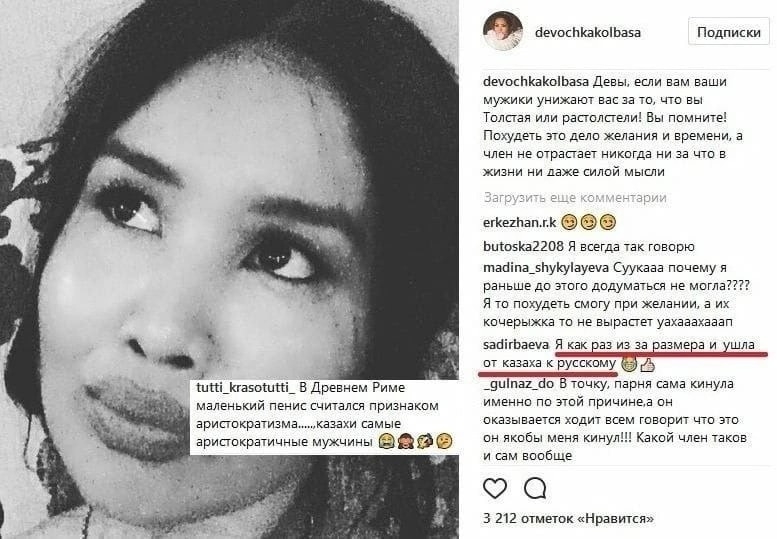Click thumbs up emoji in sadirbaeva comment
The height and width of the screenshot is (539, 777).
pyautogui.click(x=647, y=365)
